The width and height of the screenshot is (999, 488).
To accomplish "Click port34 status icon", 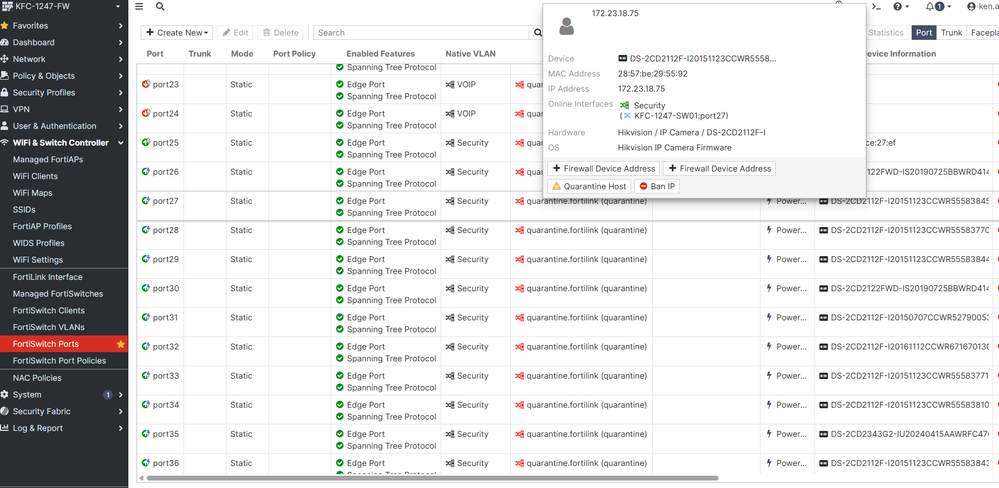I will click(x=146, y=405).
